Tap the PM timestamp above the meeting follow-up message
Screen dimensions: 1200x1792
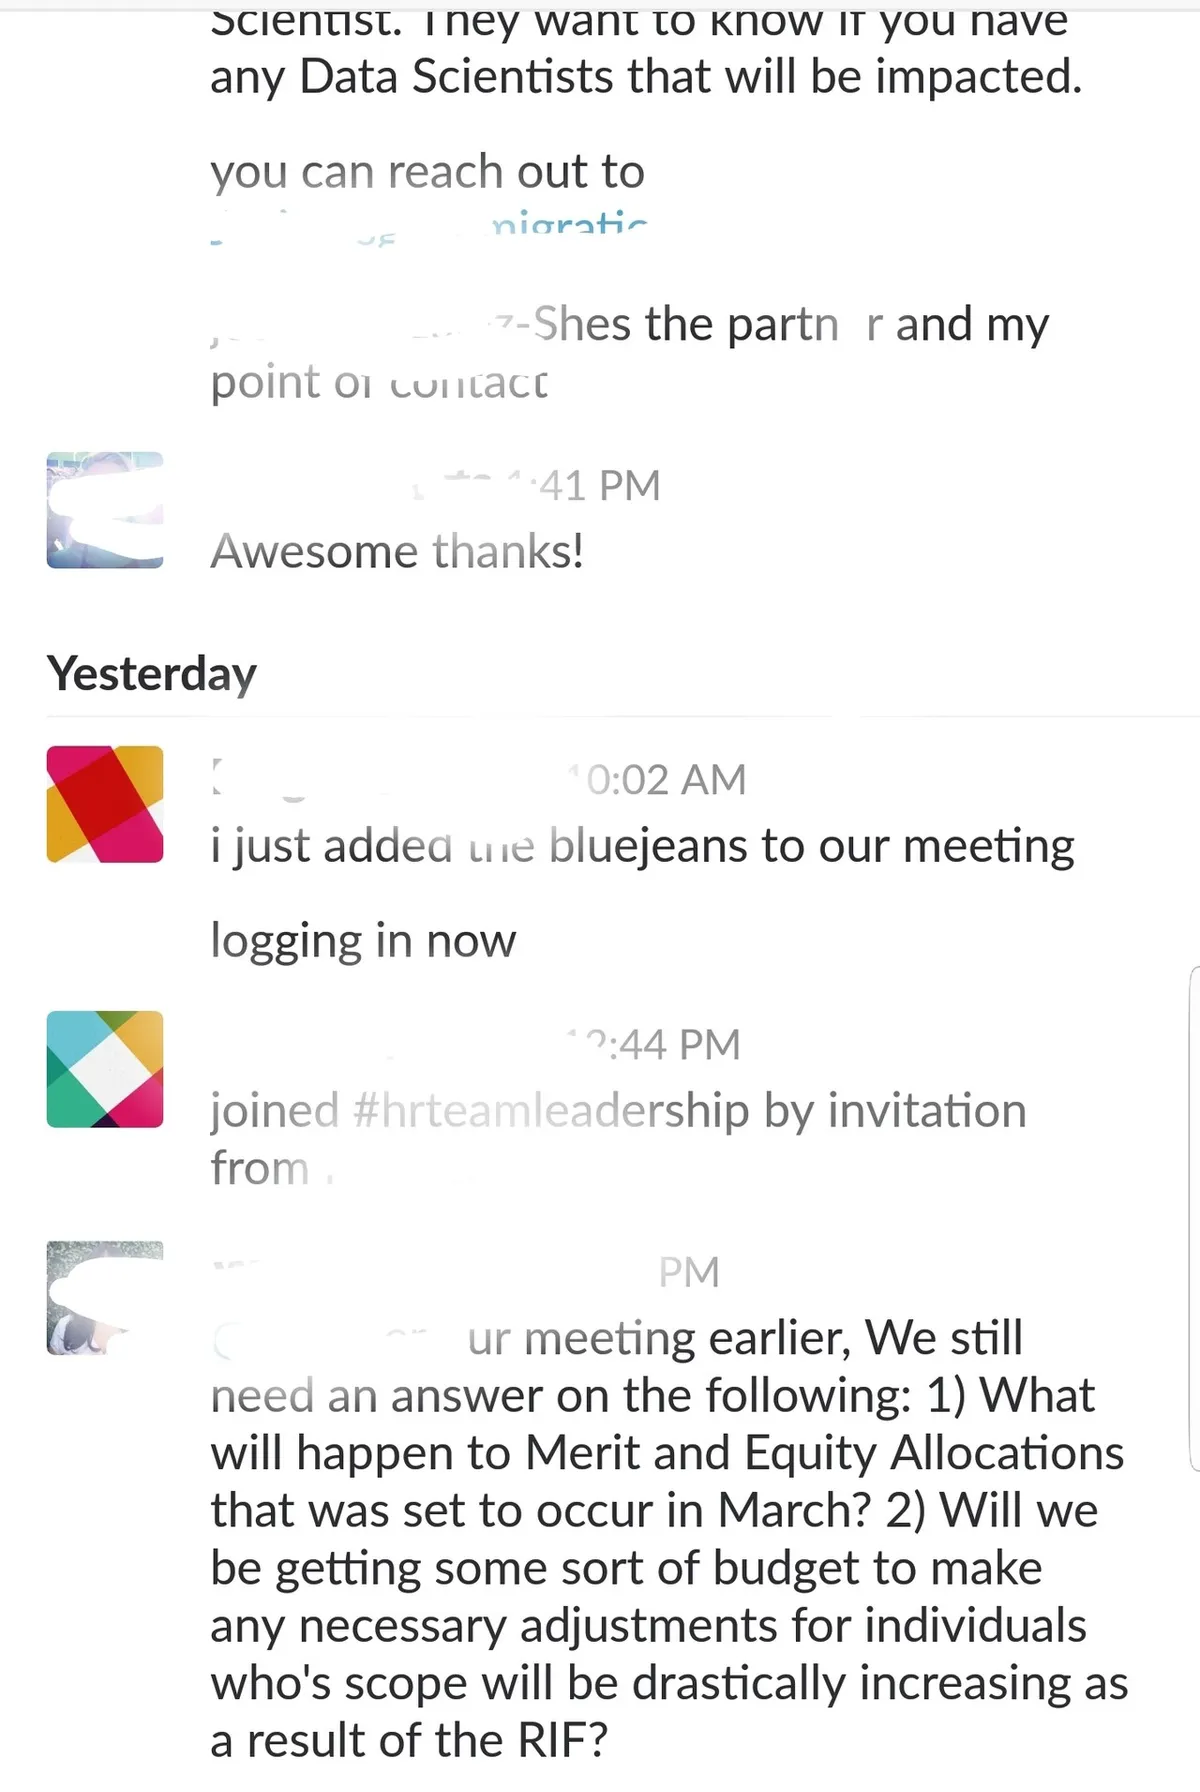[689, 1273]
